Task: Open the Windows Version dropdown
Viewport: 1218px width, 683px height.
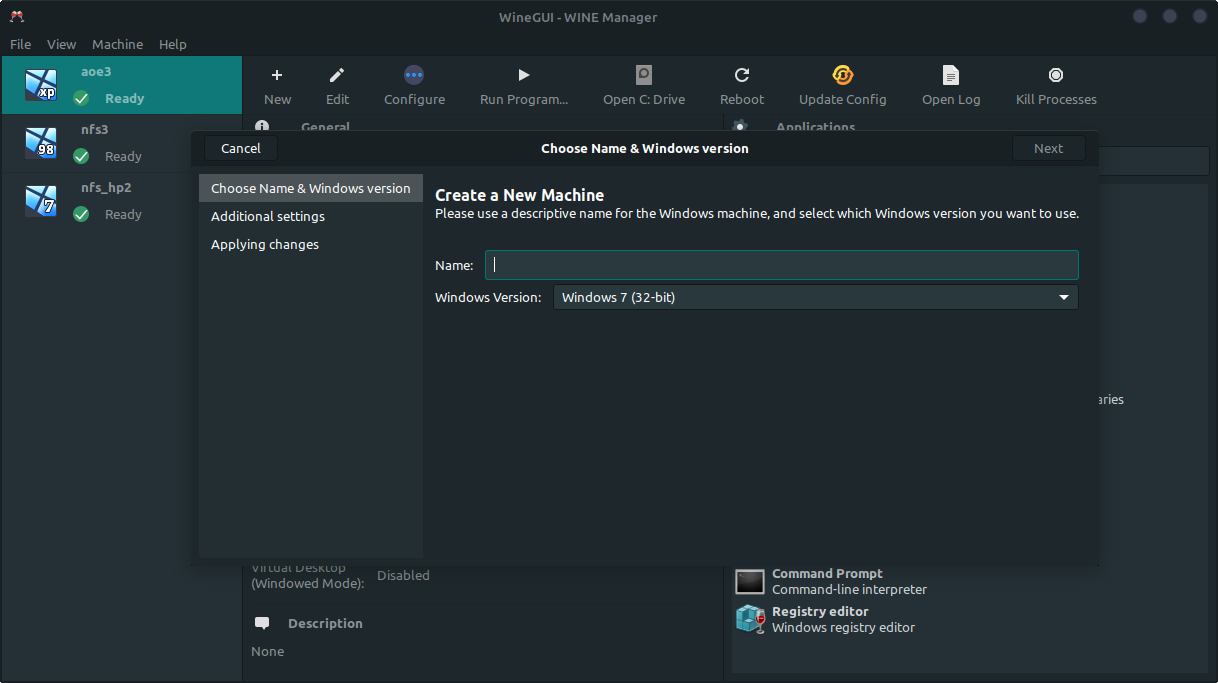Action: (x=815, y=297)
